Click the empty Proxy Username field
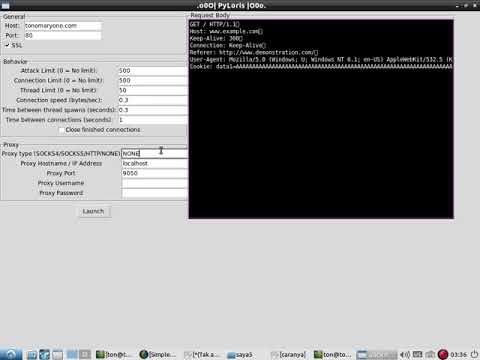The height and width of the screenshot is (360, 480). [154, 183]
